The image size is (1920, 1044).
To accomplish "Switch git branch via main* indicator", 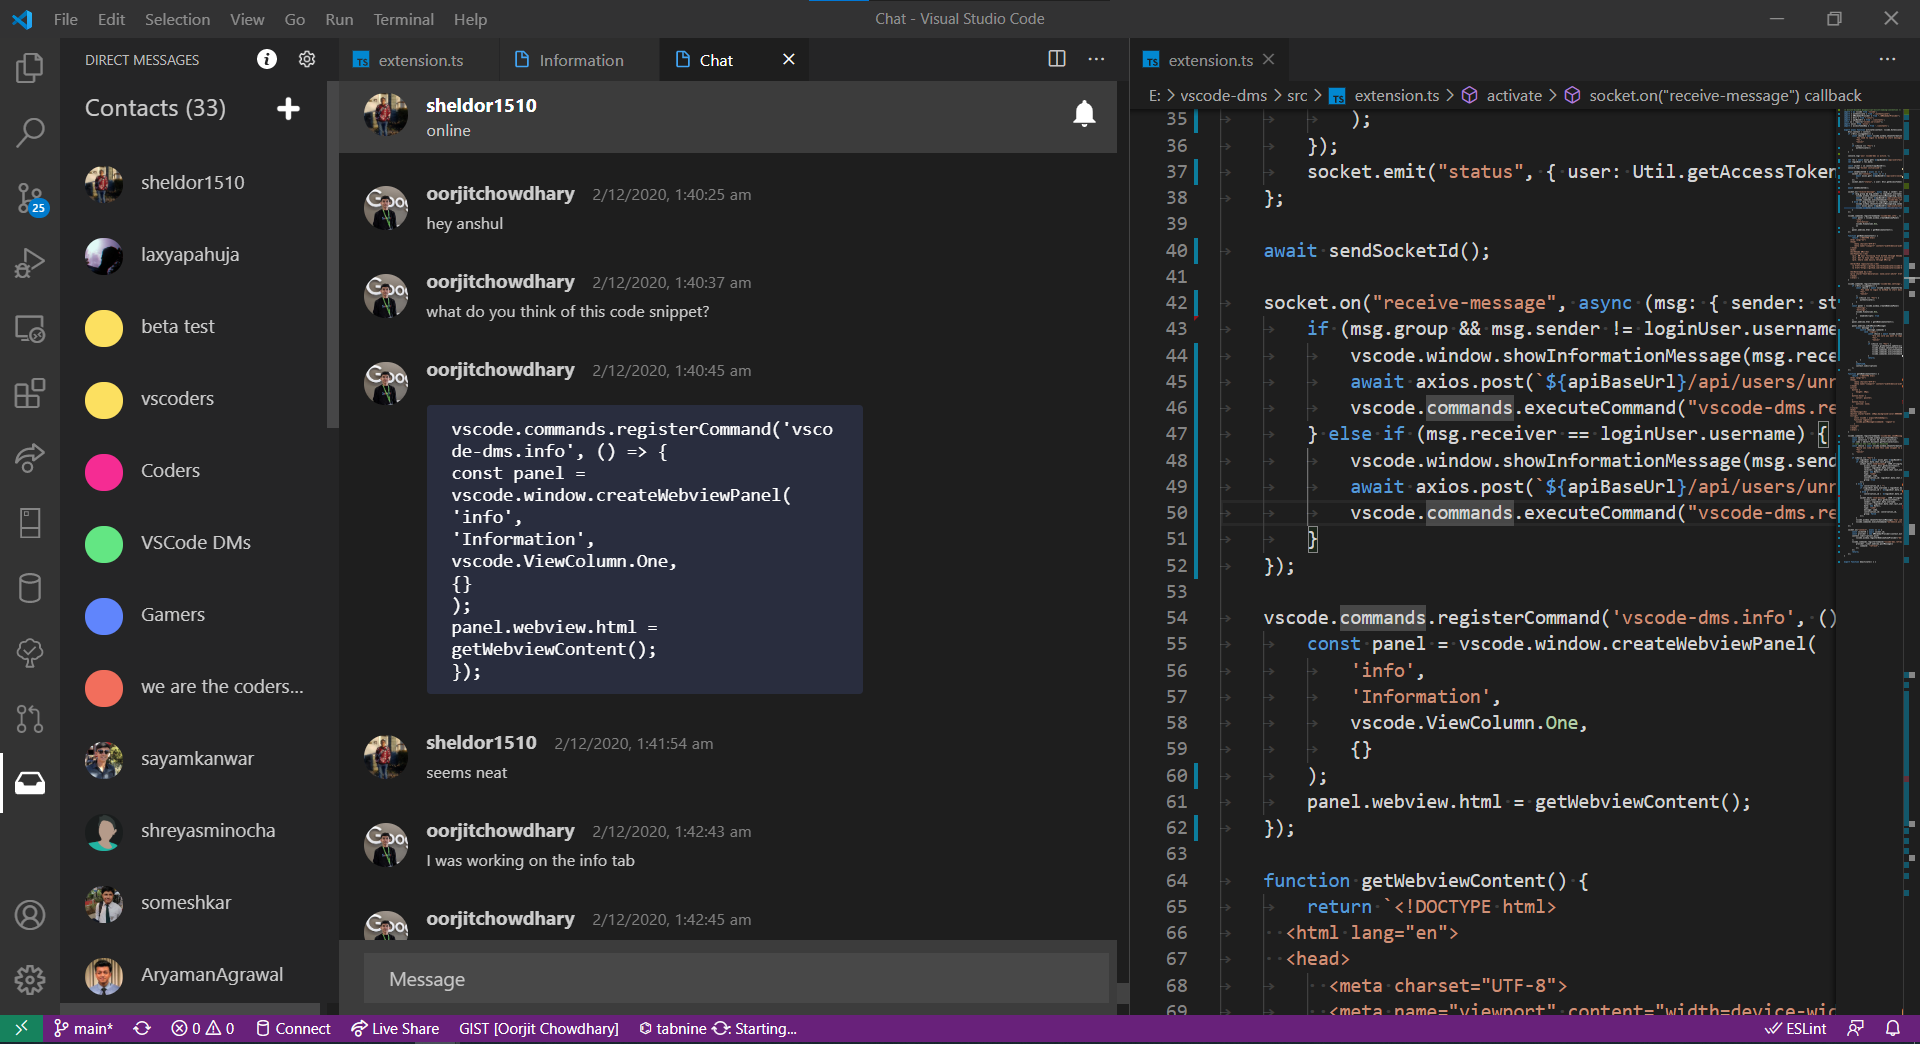I will pyautogui.click(x=83, y=1029).
